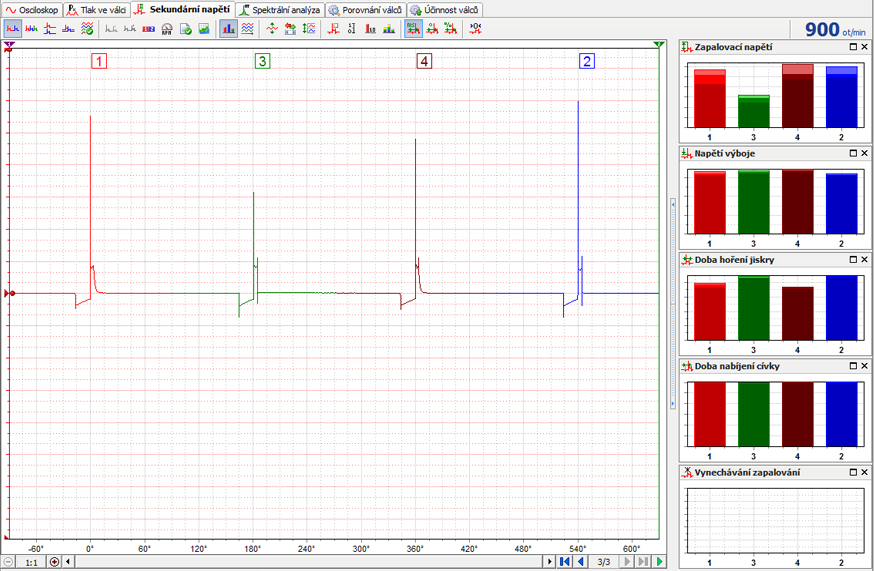This screenshot has height=571, width=874.
Task: Open the Spektrální analýza tab
Action: pyautogui.click(x=279, y=9)
